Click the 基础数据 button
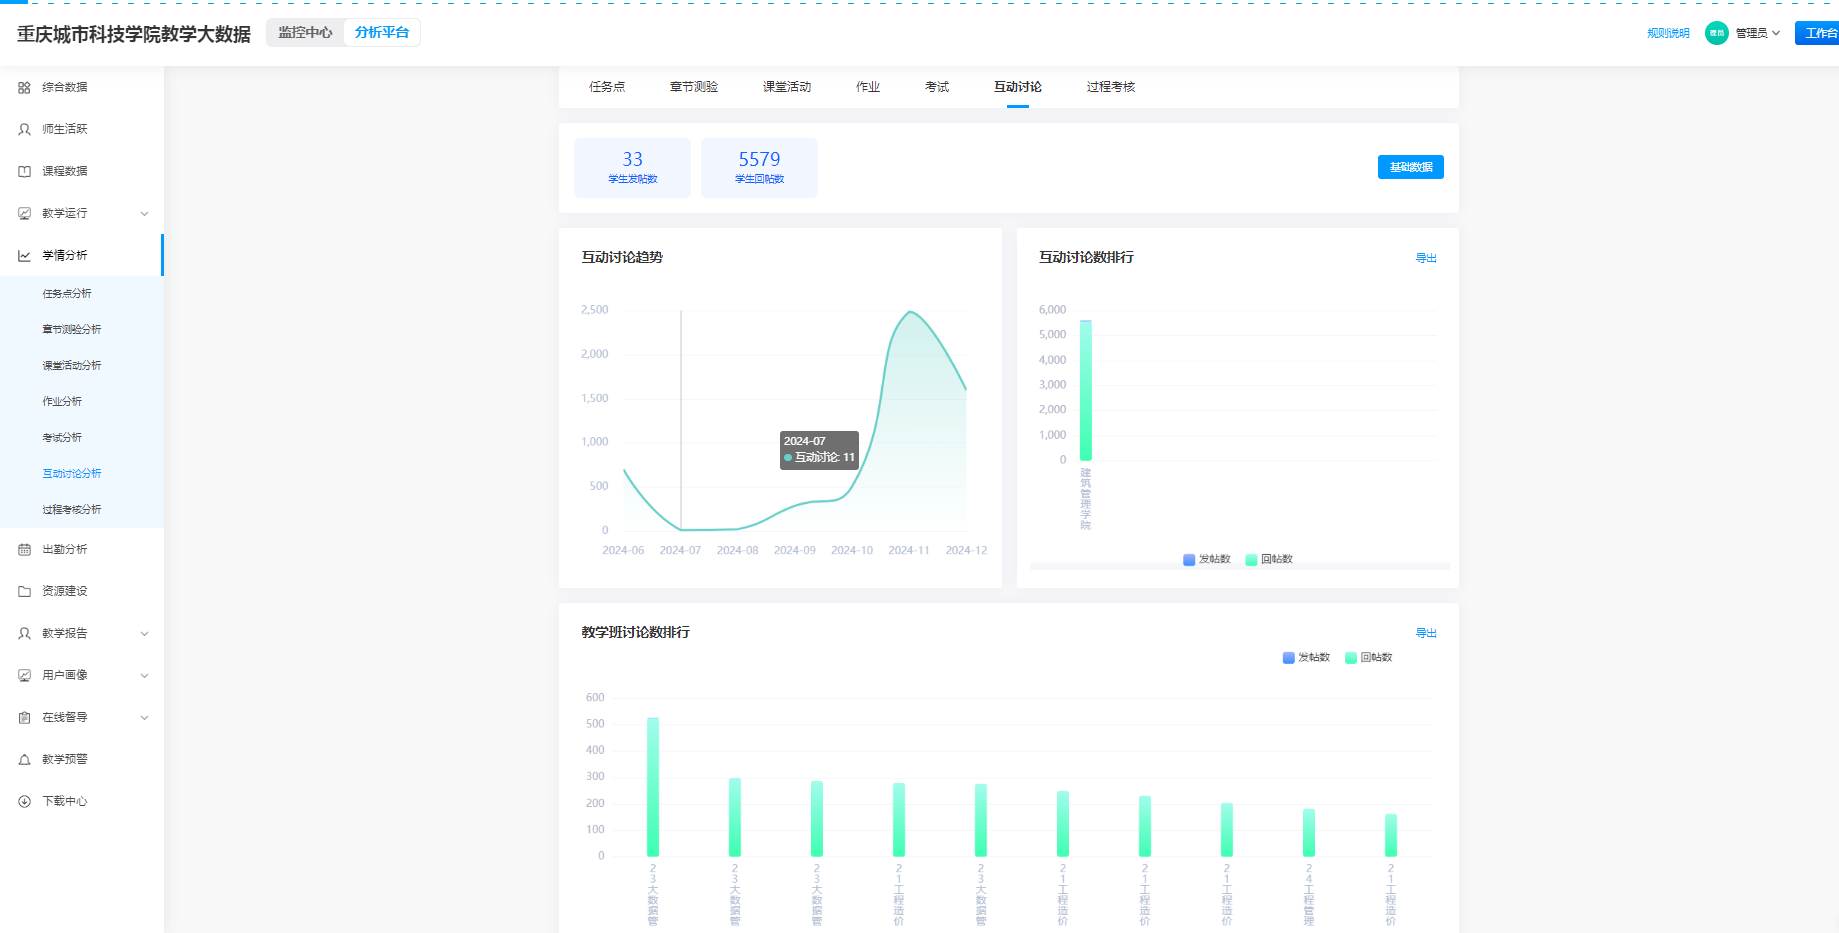Viewport: 1839px width, 933px height. (x=1410, y=167)
